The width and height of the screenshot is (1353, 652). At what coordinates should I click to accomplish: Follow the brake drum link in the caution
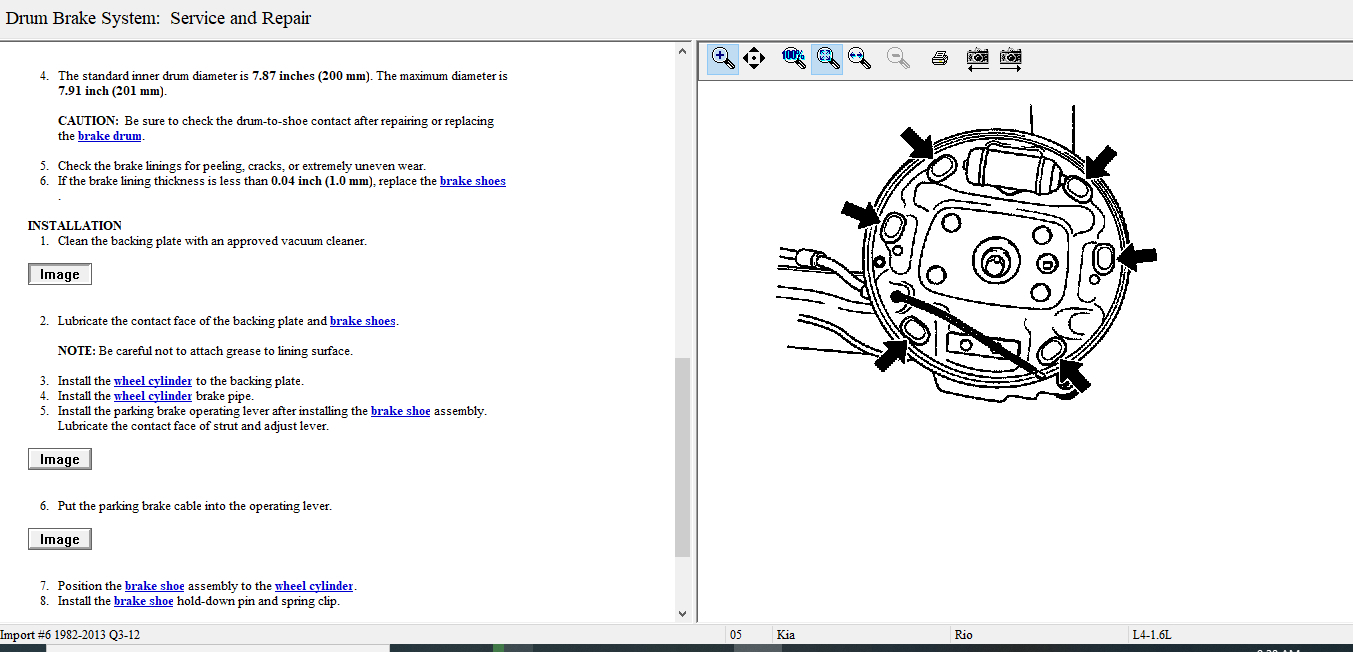click(x=110, y=136)
